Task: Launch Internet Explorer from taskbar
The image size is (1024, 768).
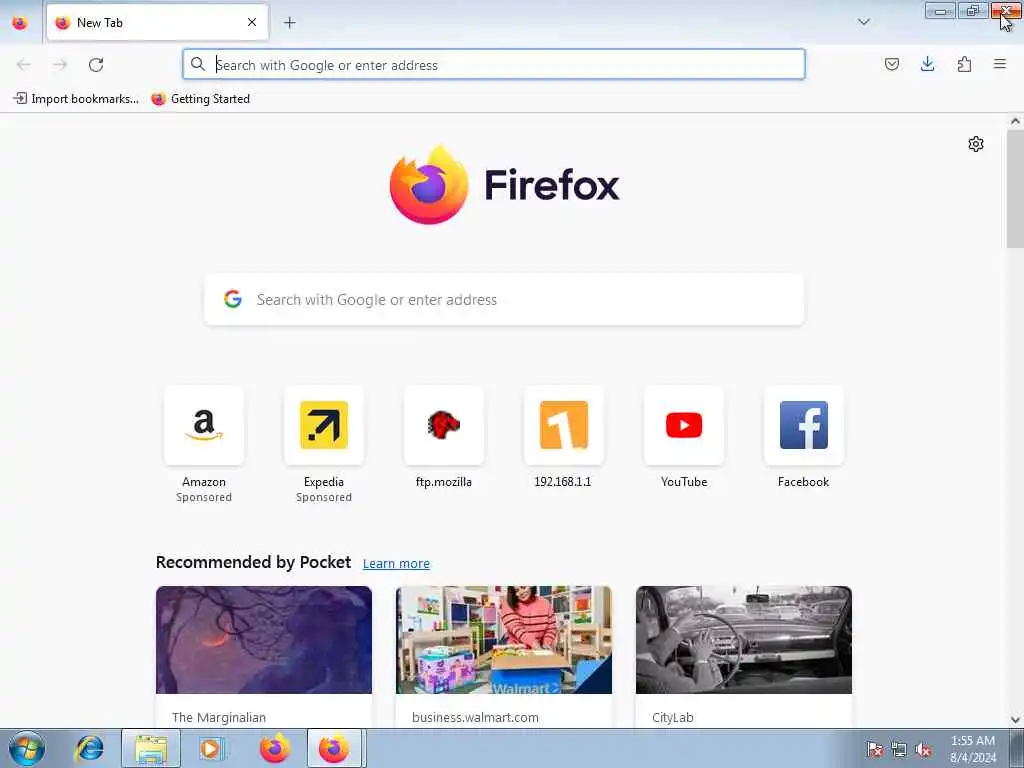Action: tap(89, 748)
